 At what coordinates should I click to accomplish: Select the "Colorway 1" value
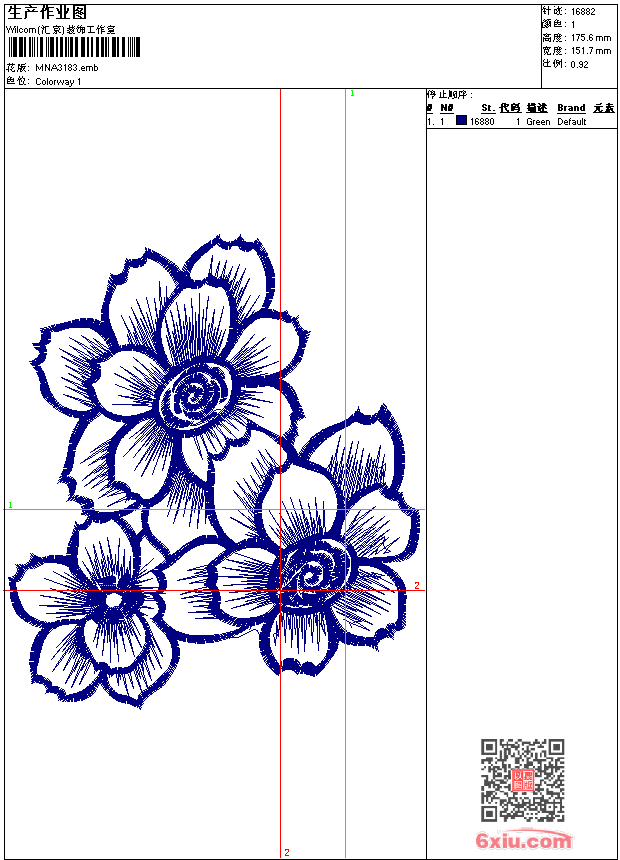[58, 82]
